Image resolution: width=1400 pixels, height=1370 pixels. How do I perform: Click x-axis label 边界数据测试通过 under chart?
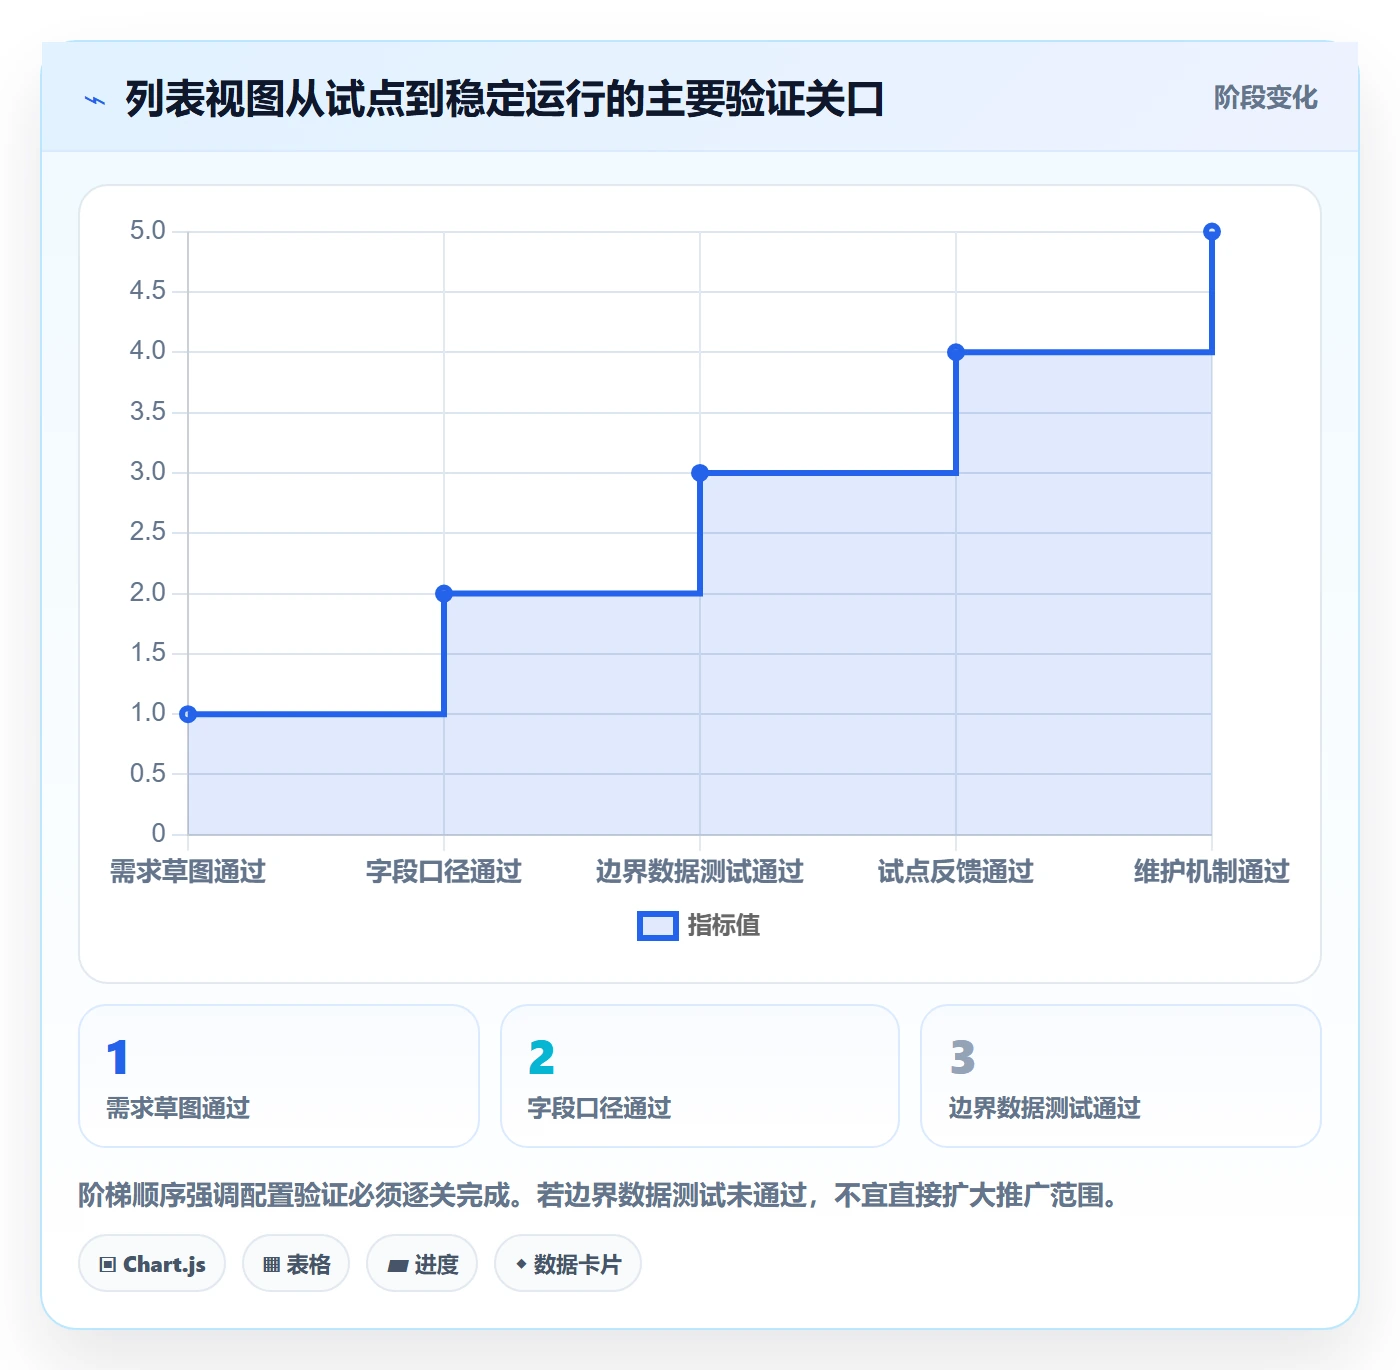[700, 872]
